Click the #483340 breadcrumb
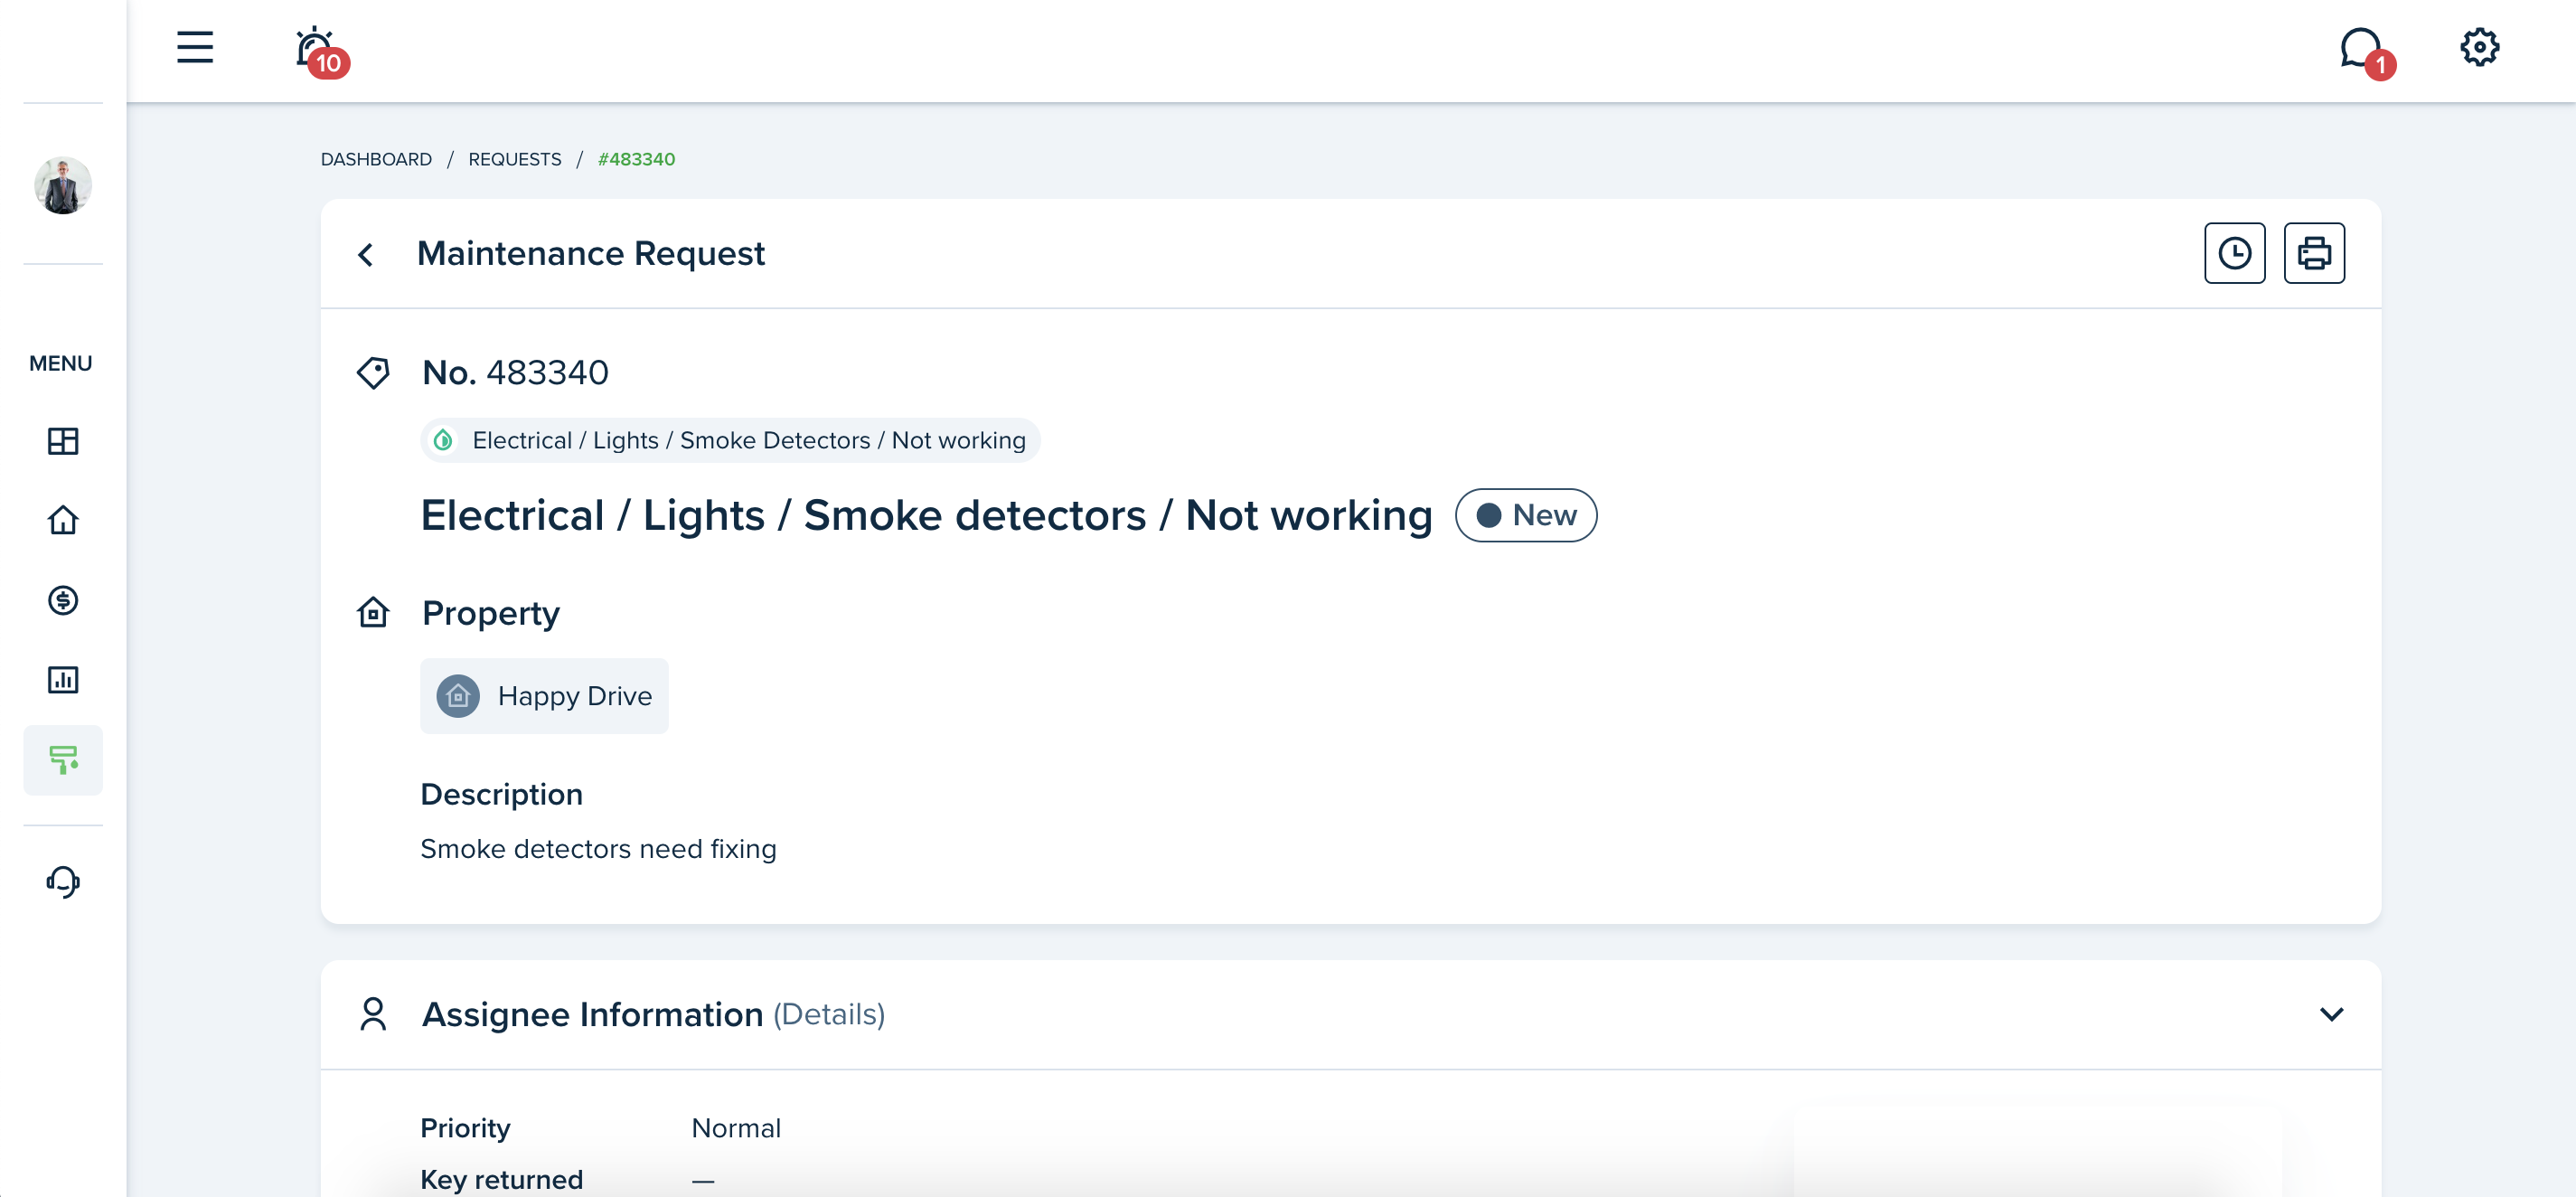 636,159
